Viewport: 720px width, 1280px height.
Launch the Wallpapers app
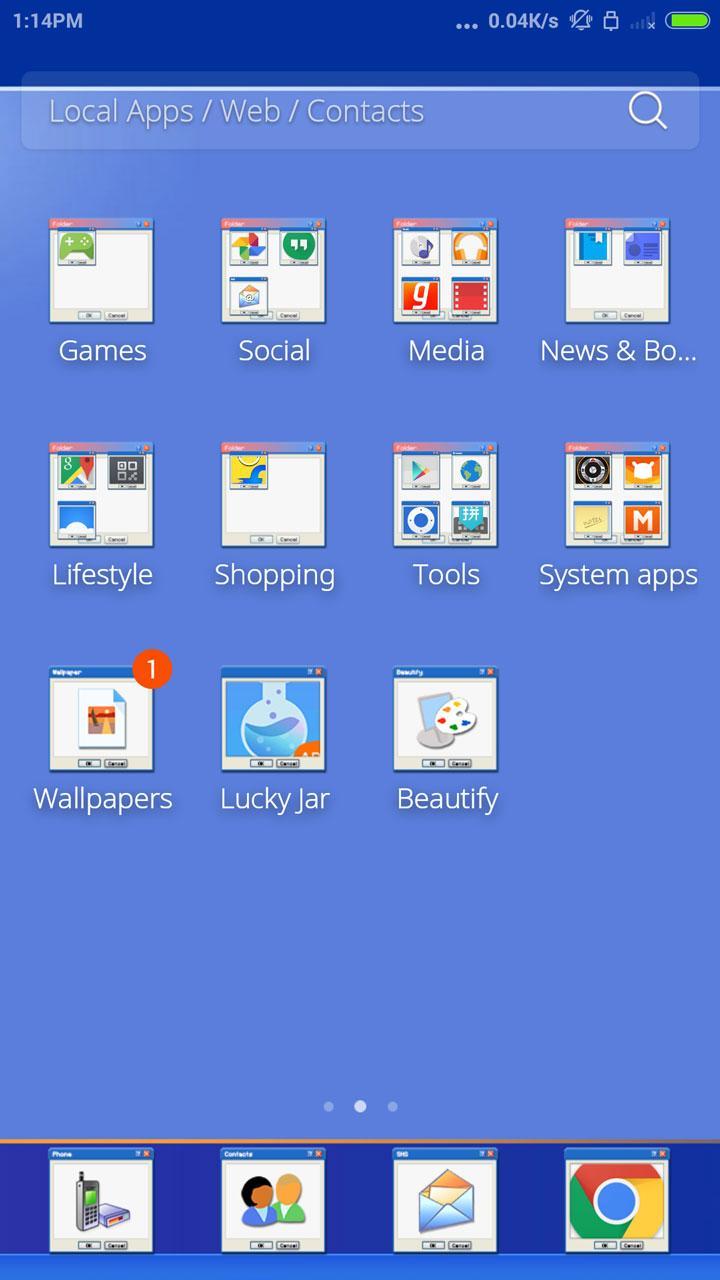102,719
